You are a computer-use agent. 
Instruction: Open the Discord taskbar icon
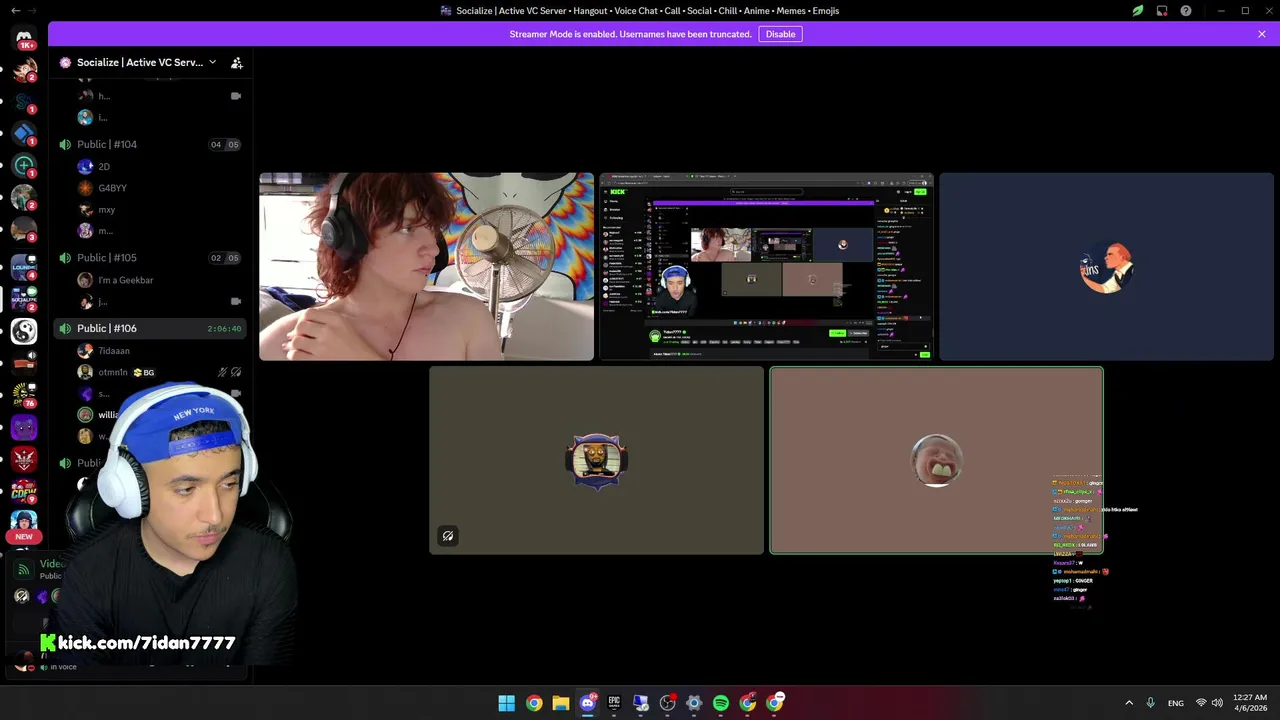[x=588, y=703]
